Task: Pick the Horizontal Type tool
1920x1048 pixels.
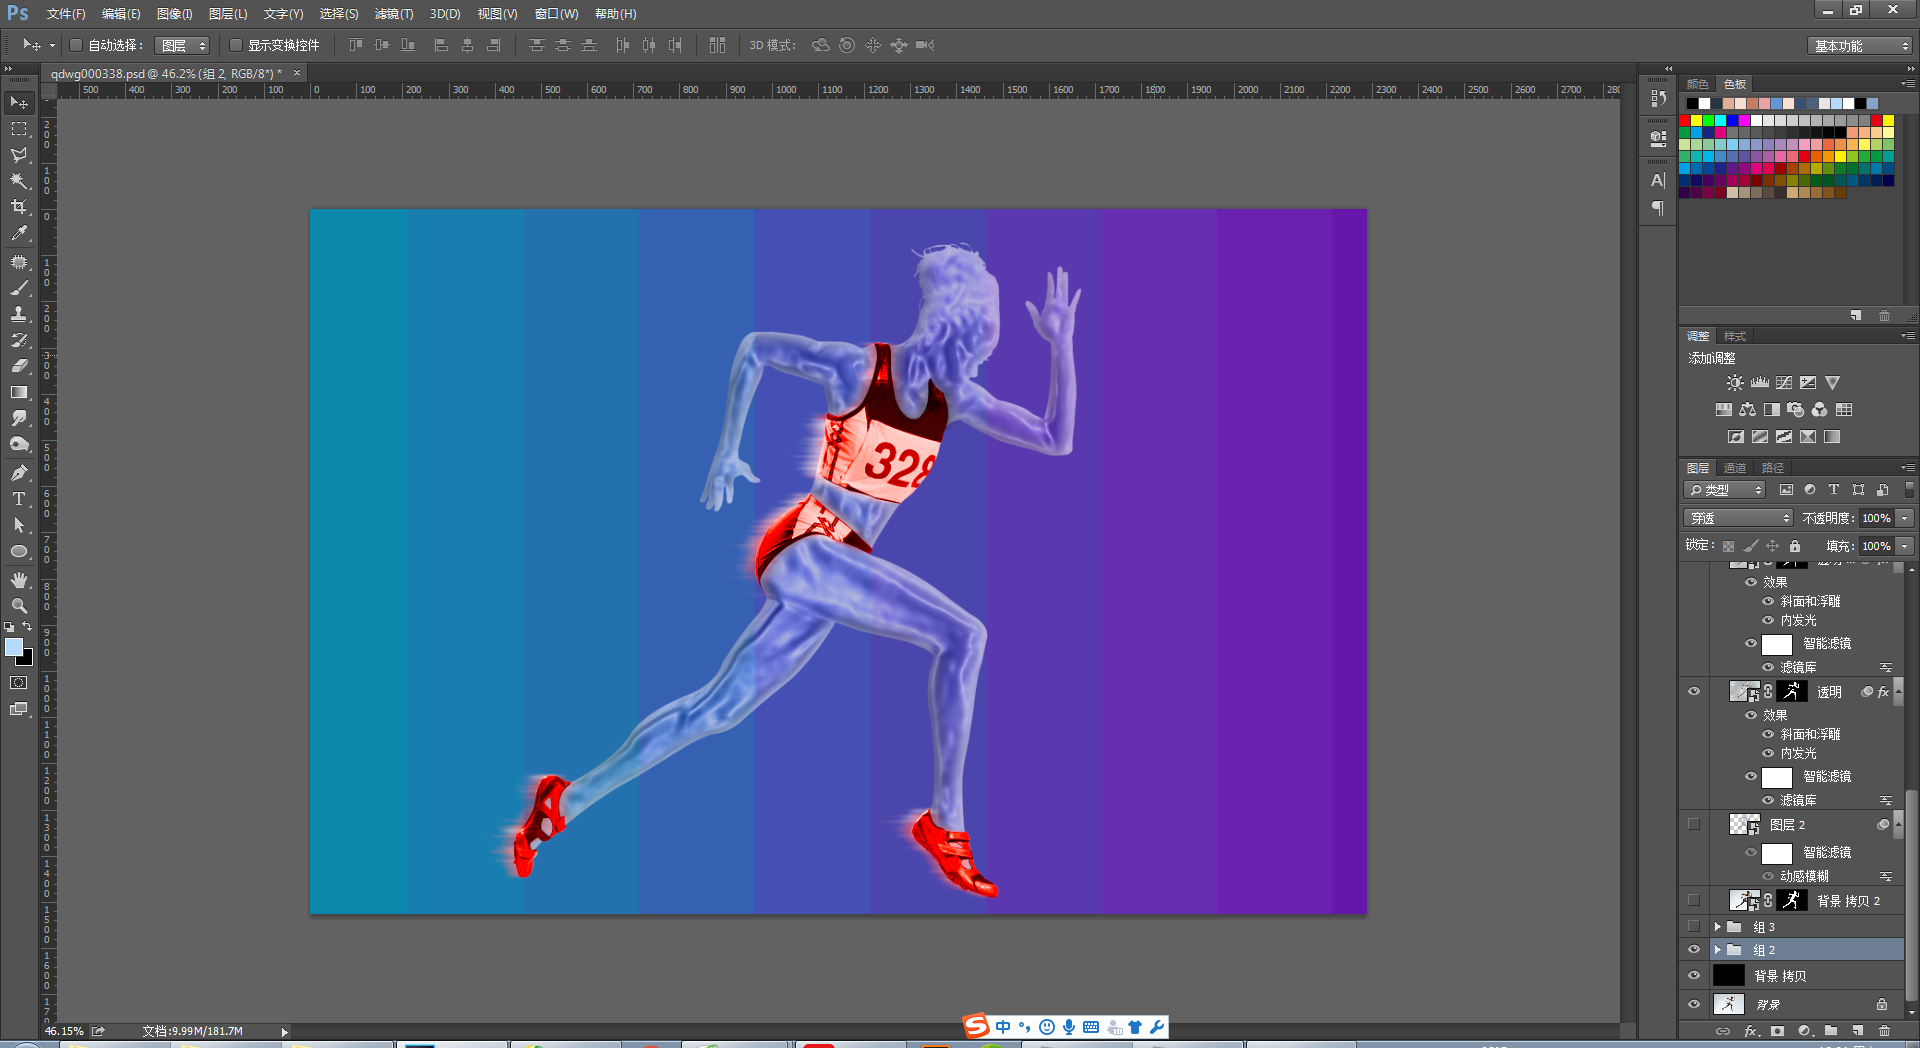Action: (19, 499)
